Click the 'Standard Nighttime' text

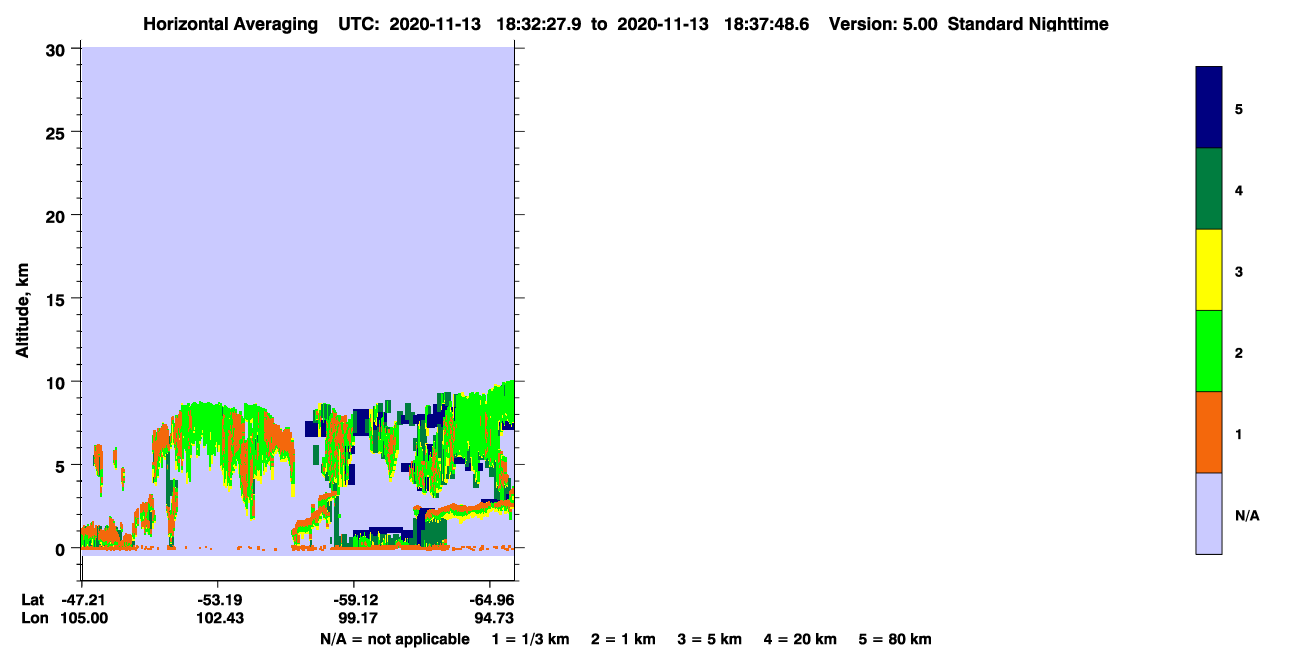[1028, 24]
